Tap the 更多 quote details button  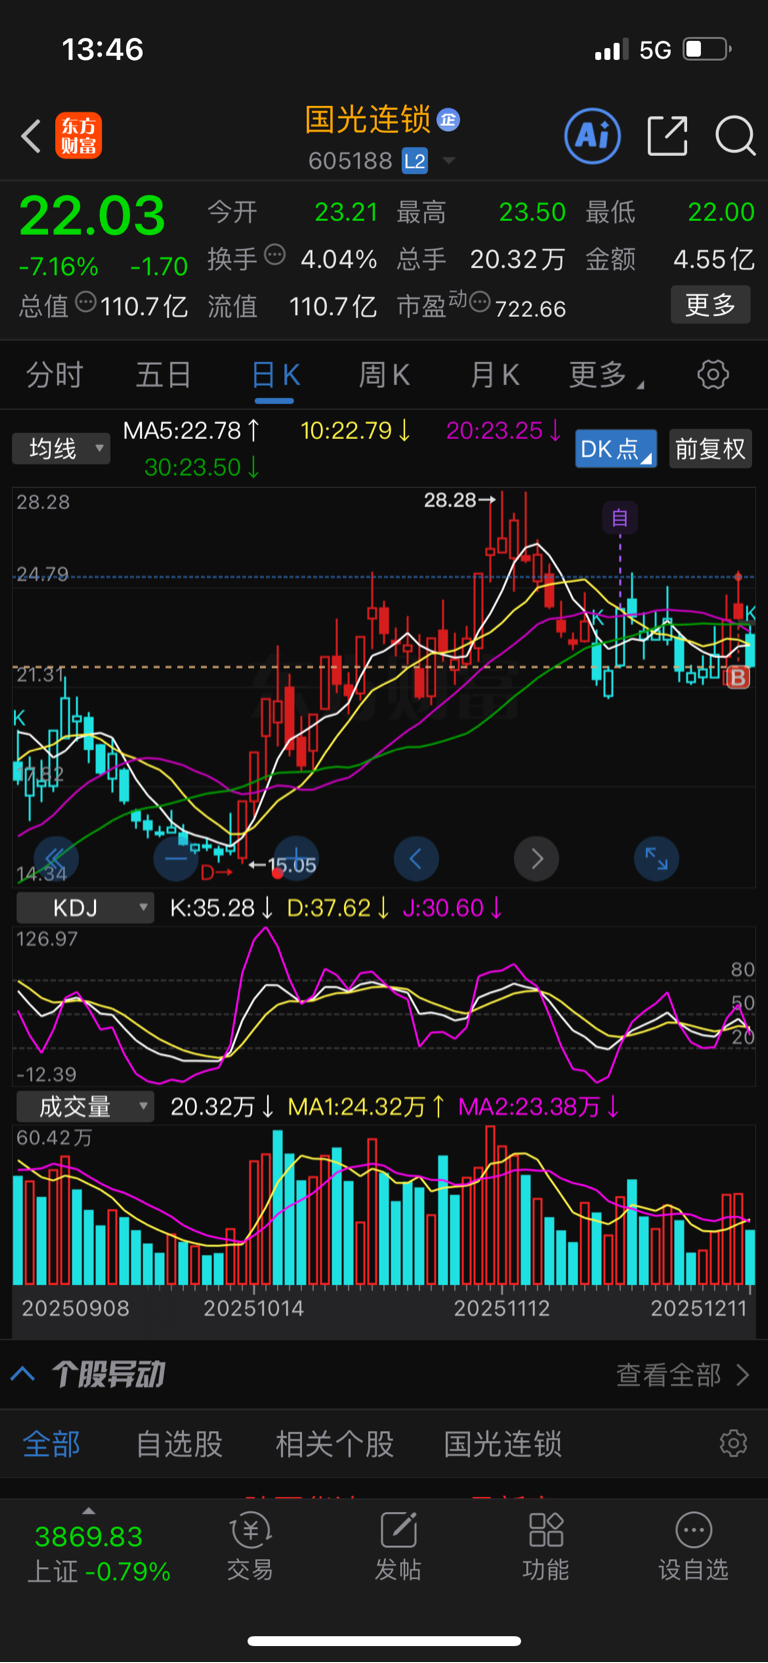click(x=710, y=305)
